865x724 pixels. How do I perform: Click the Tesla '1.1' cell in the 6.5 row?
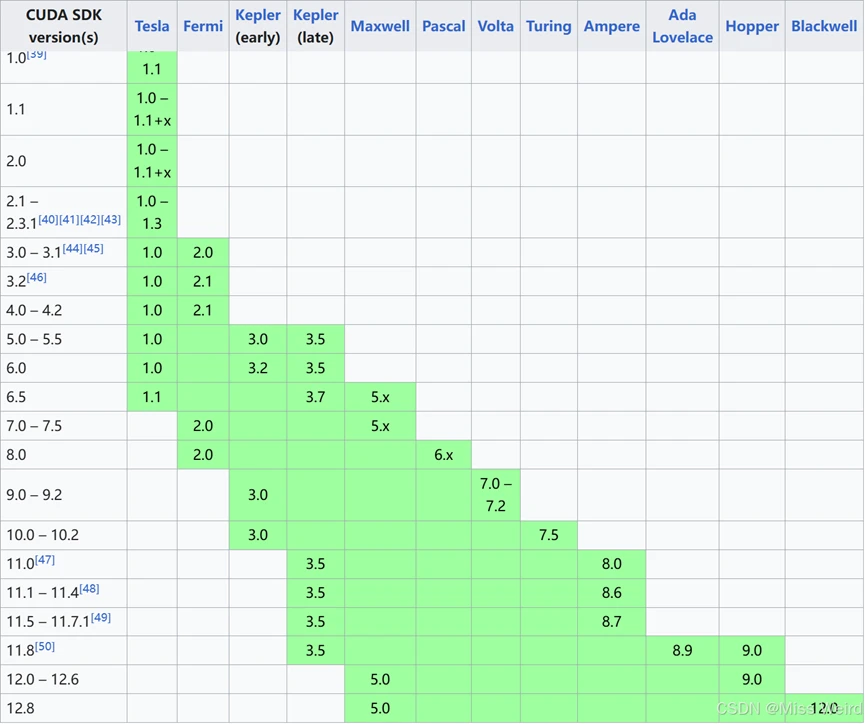click(x=152, y=397)
